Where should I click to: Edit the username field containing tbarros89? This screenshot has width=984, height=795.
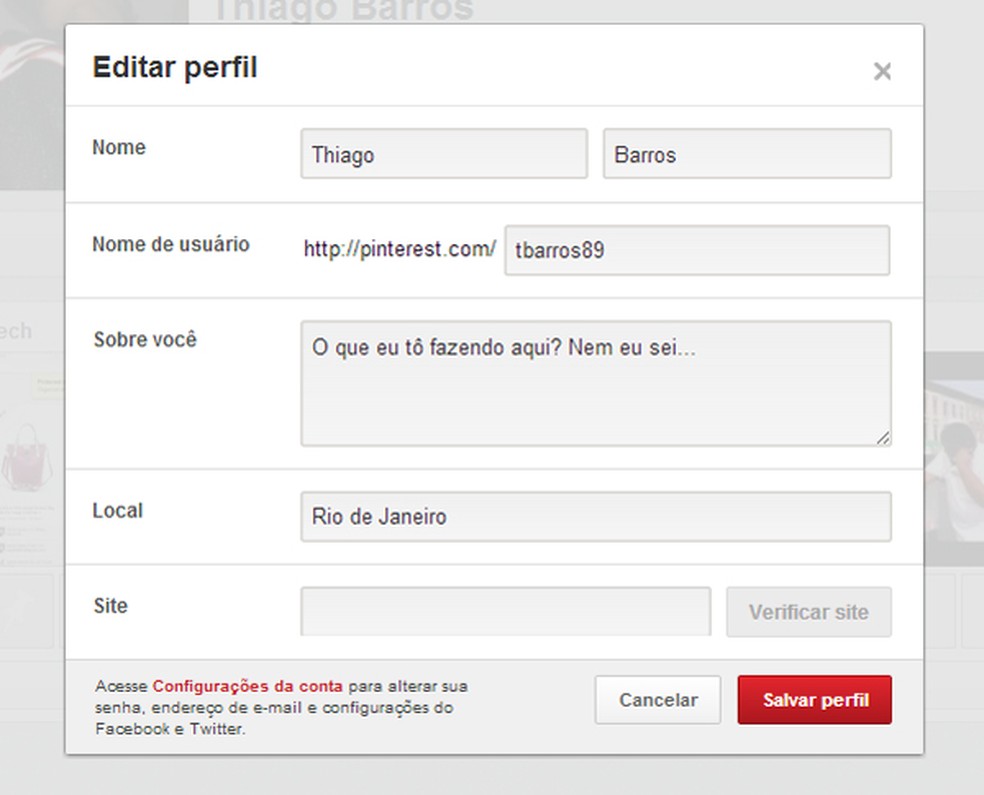(x=697, y=250)
